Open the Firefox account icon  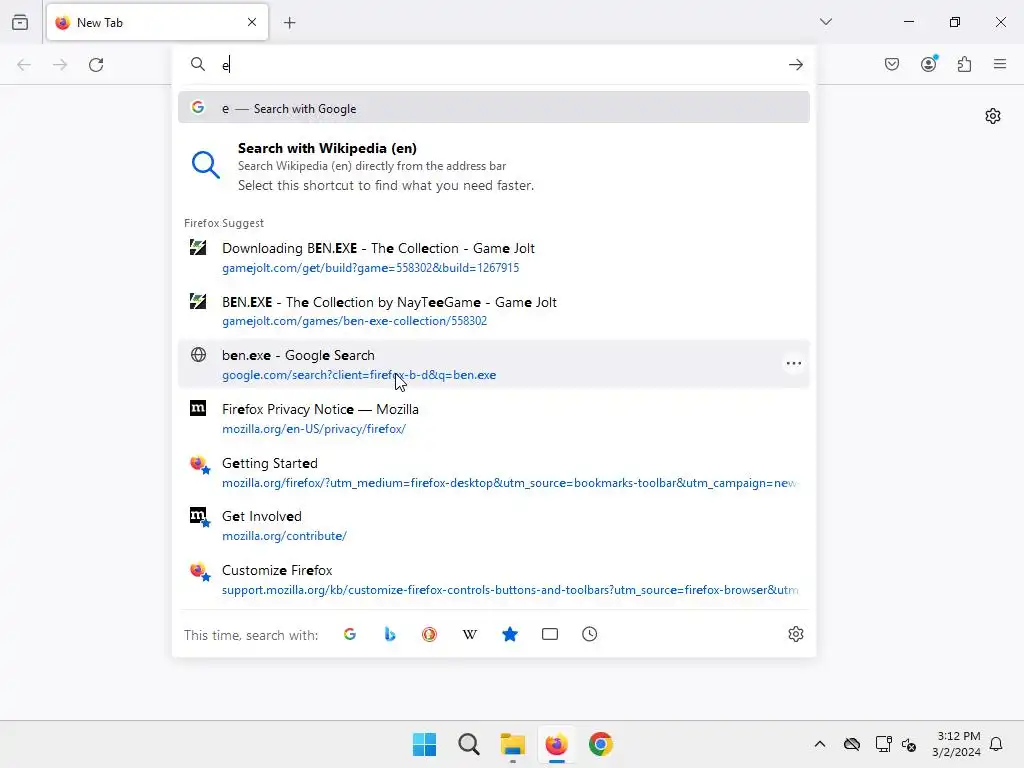pos(929,64)
